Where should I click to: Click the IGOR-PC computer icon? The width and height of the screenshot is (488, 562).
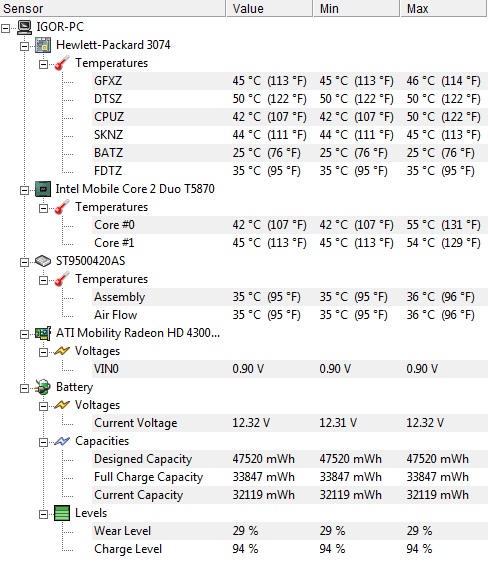coord(24,27)
